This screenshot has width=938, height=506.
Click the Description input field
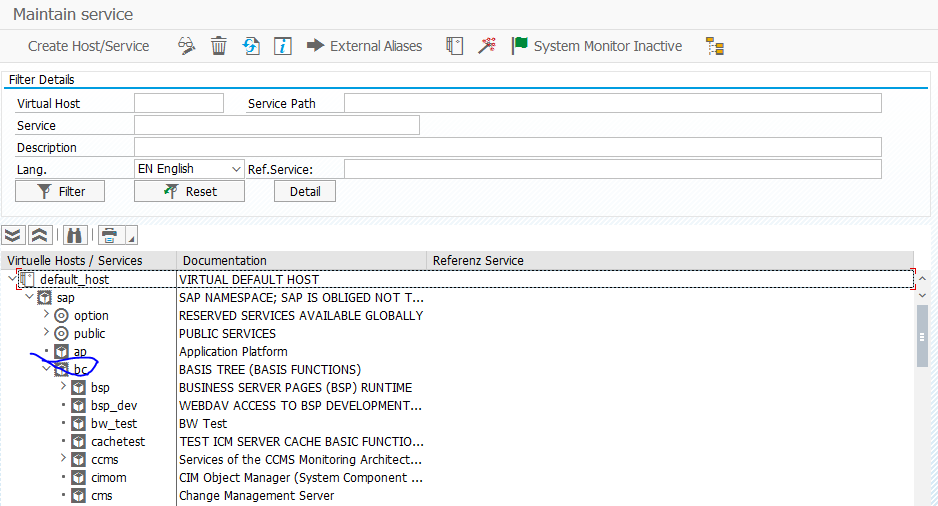508,147
